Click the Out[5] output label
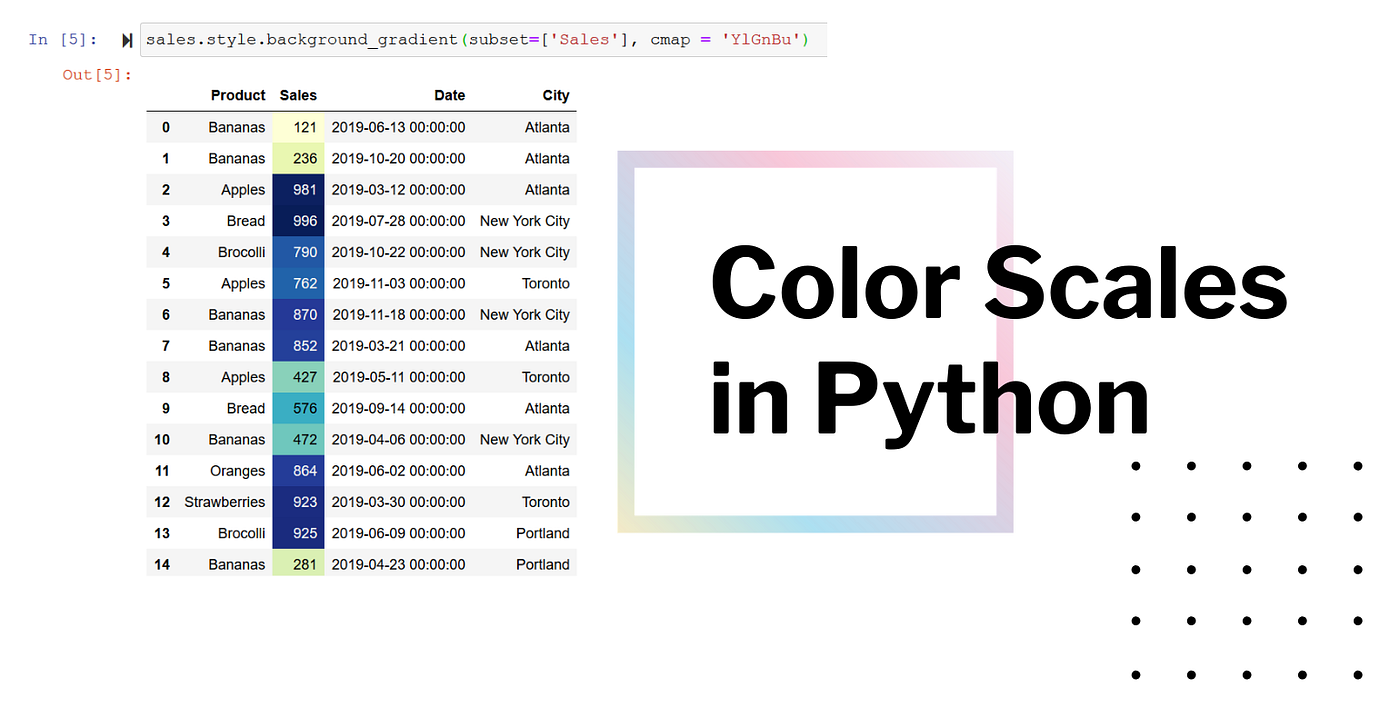The image size is (1400, 716). pyautogui.click(x=96, y=74)
